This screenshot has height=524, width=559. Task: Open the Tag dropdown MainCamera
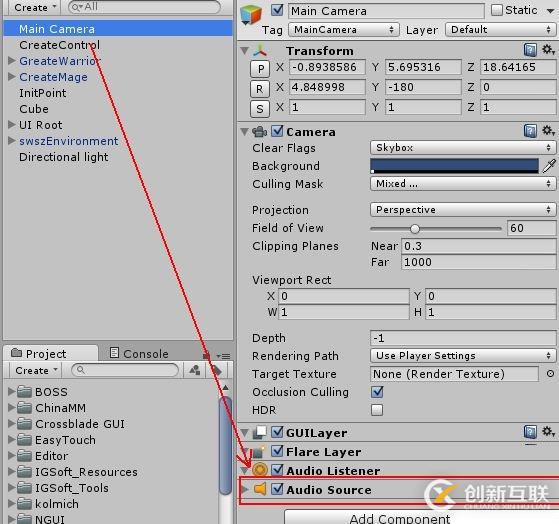pyautogui.click(x=344, y=30)
